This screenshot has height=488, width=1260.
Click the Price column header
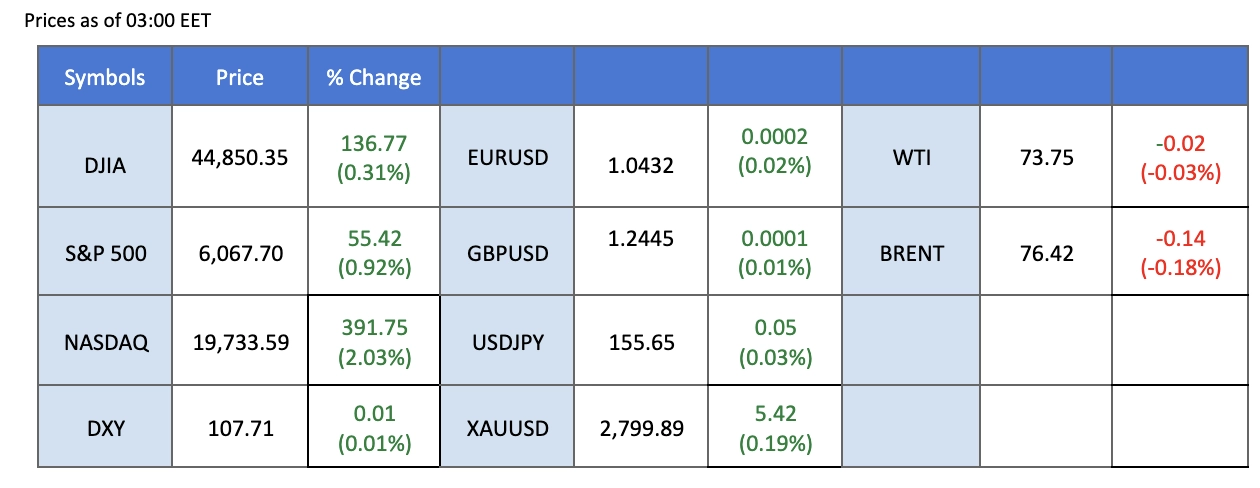(240, 78)
